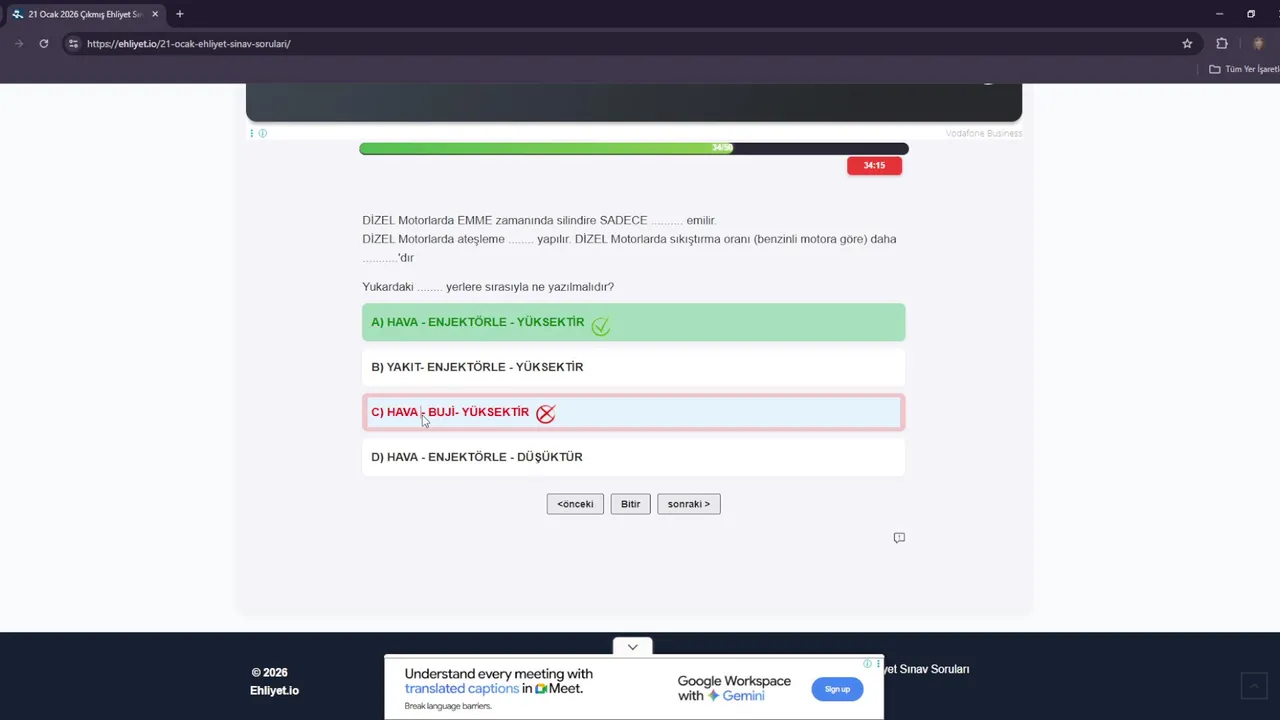Select answer B) YAKIT- ENJEKTÖRLE - YÜKSEKTİR
This screenshot has height=720, width=1280.
click(x=634, y=367)
